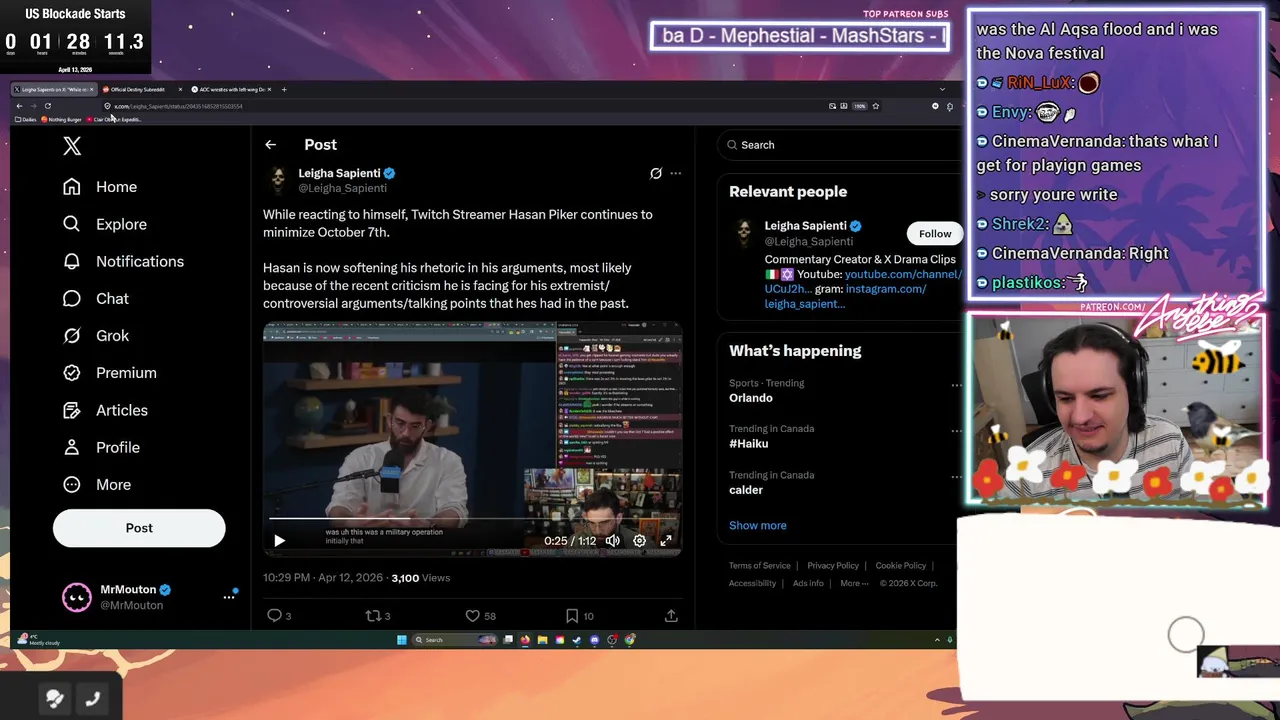Open options dots for calder trend

[x=956, y=477]
